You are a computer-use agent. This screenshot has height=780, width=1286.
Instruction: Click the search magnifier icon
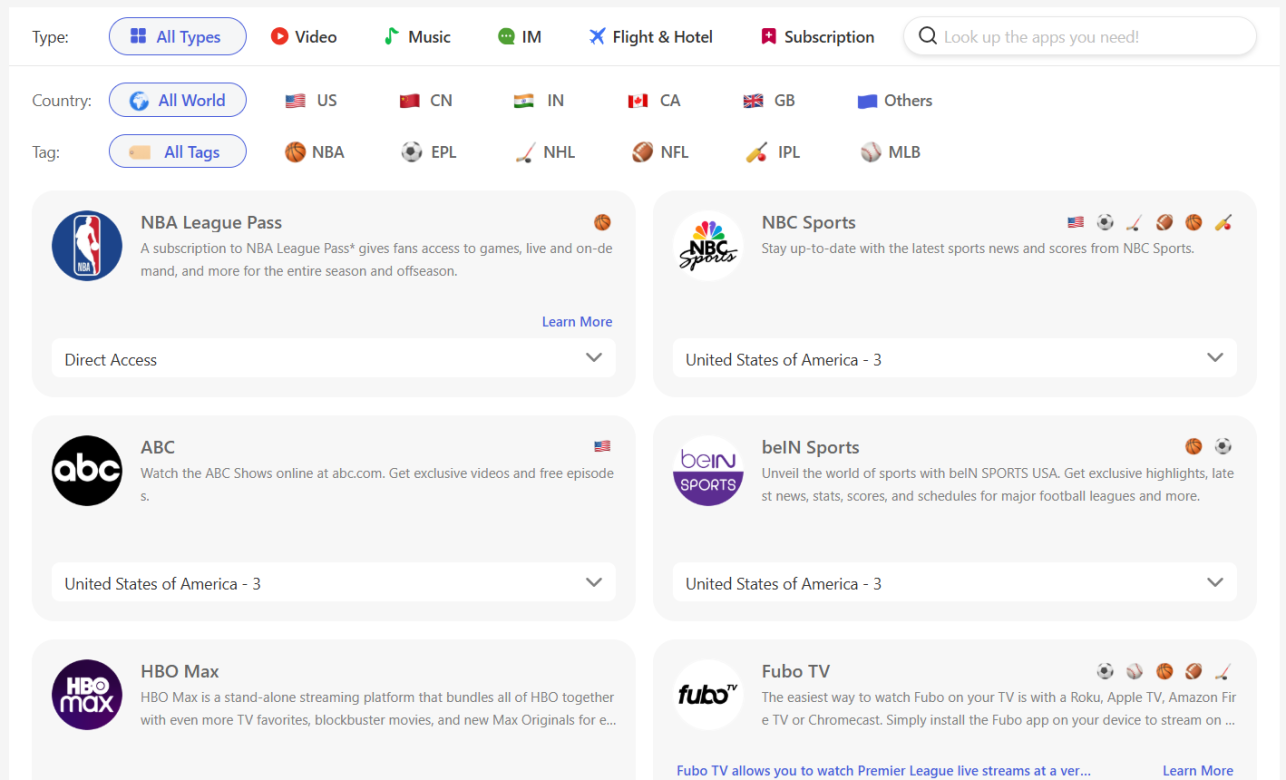click(927, 37)
